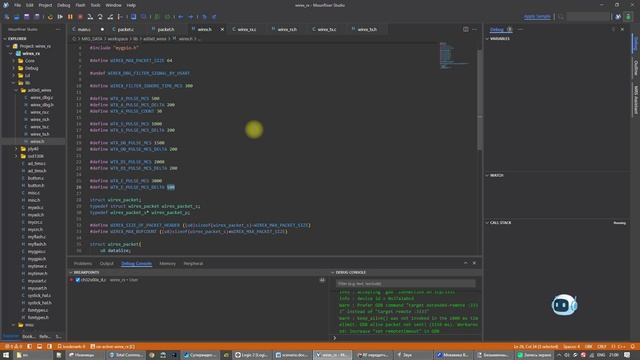Toggle the breakpoint checkbox in Breakpoints list
The image size is (640, 360).
(78, 280)
